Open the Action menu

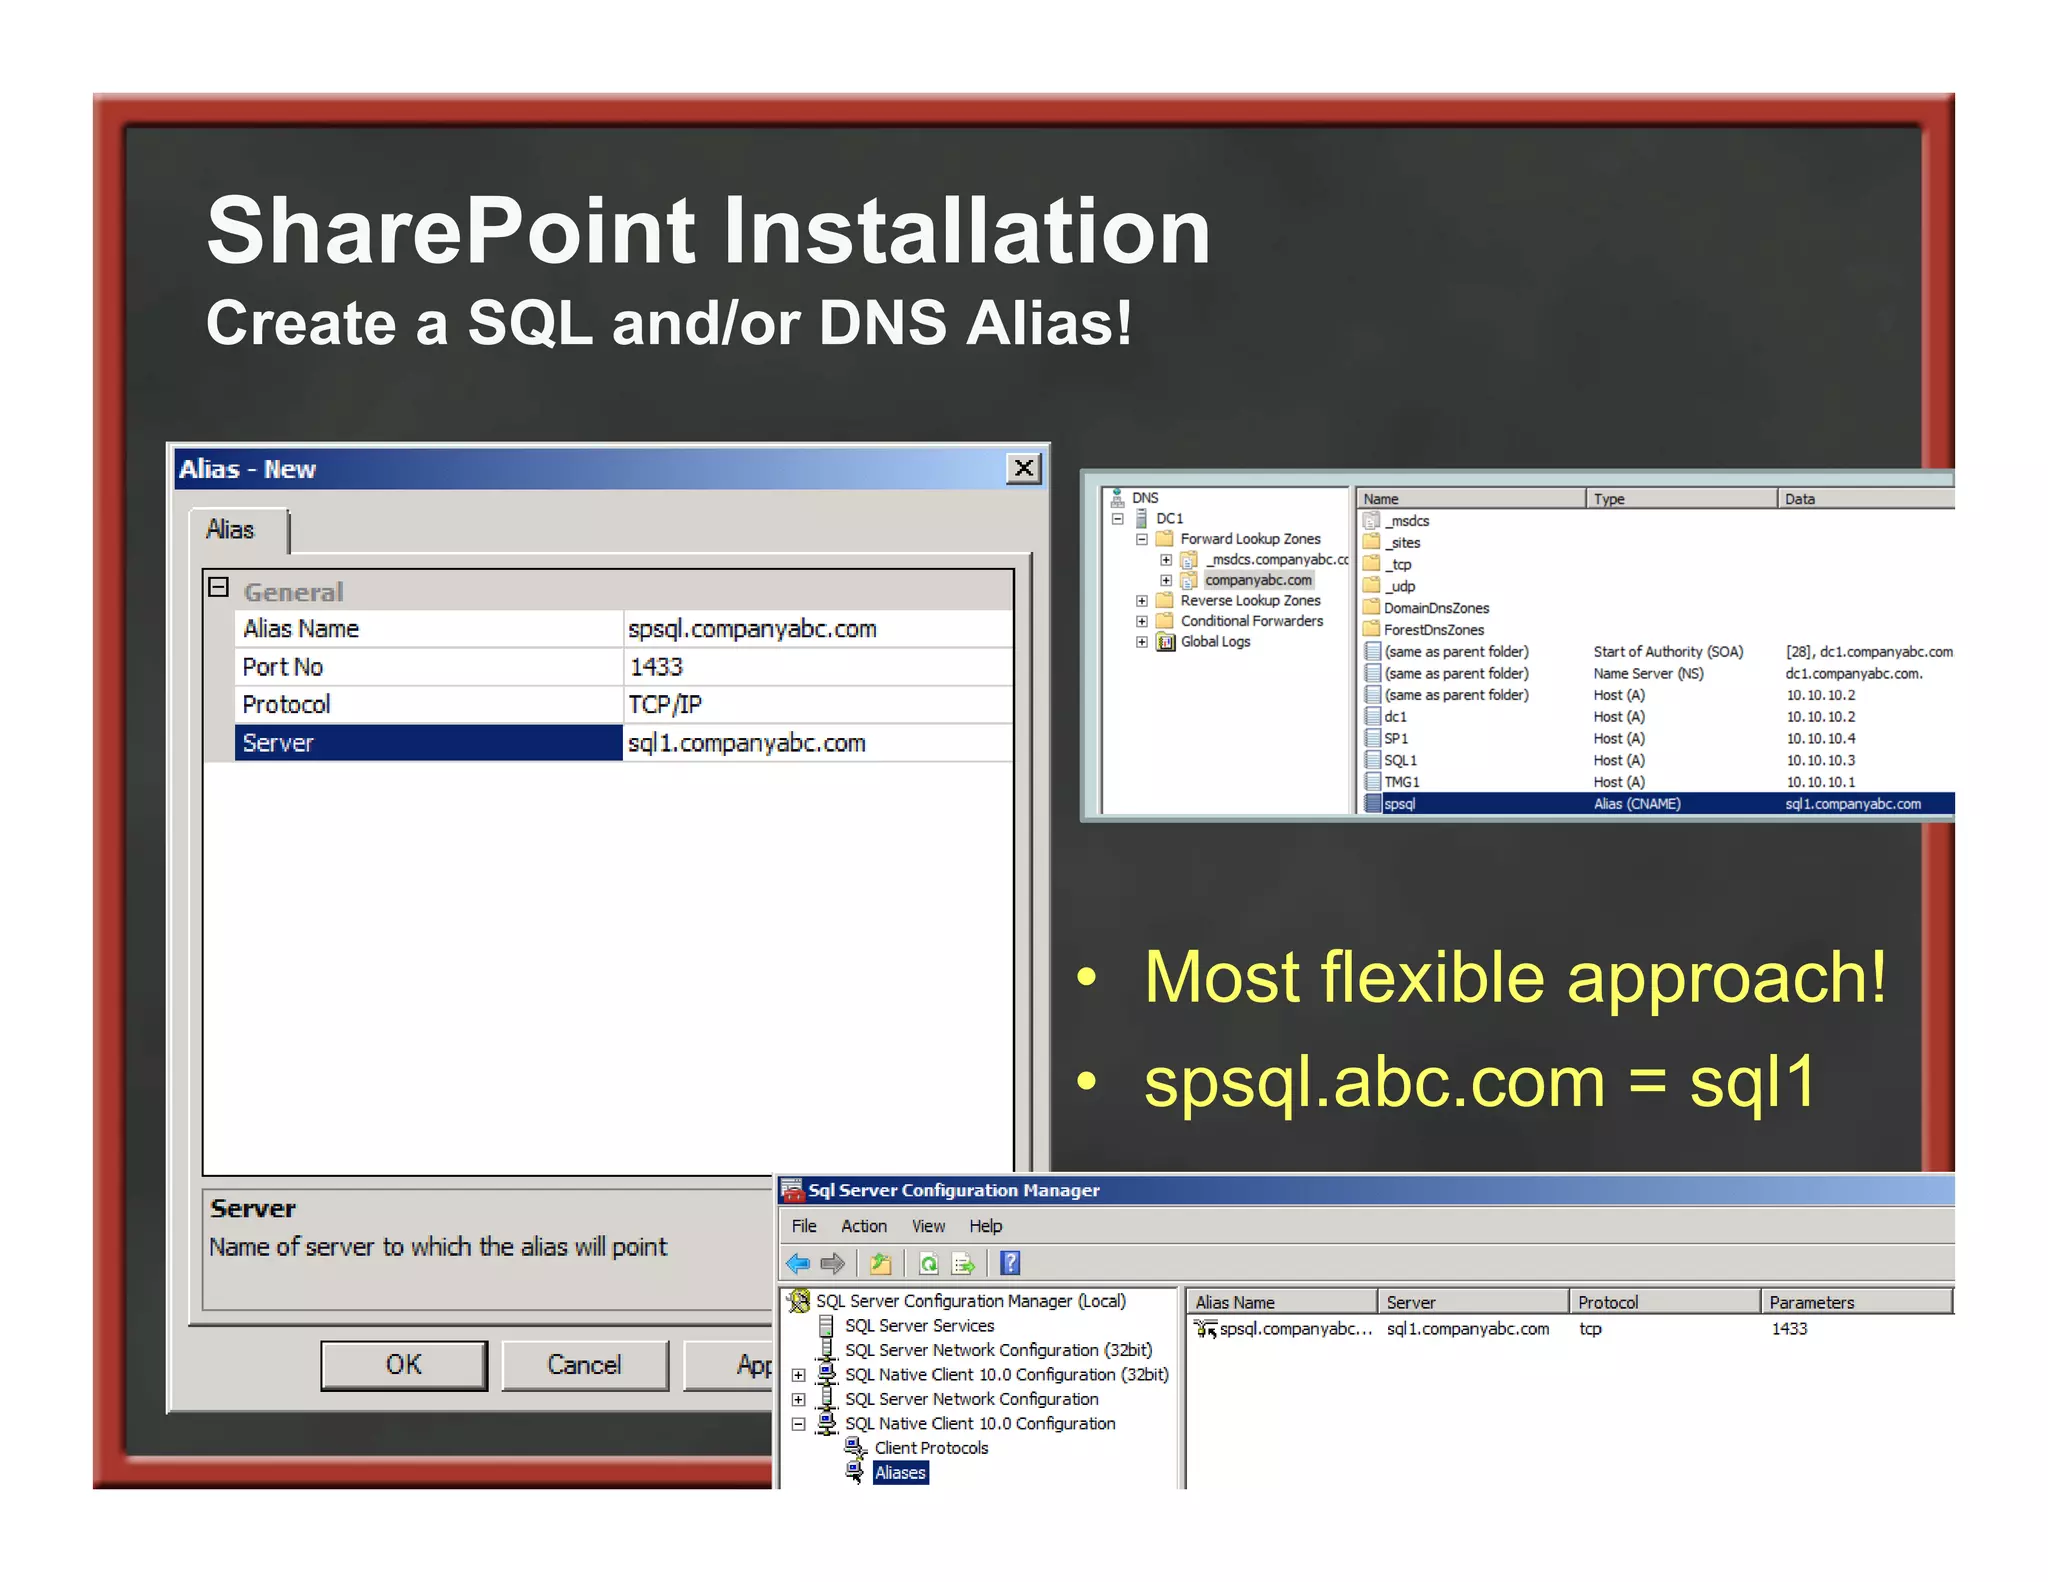coord(863,1226)
